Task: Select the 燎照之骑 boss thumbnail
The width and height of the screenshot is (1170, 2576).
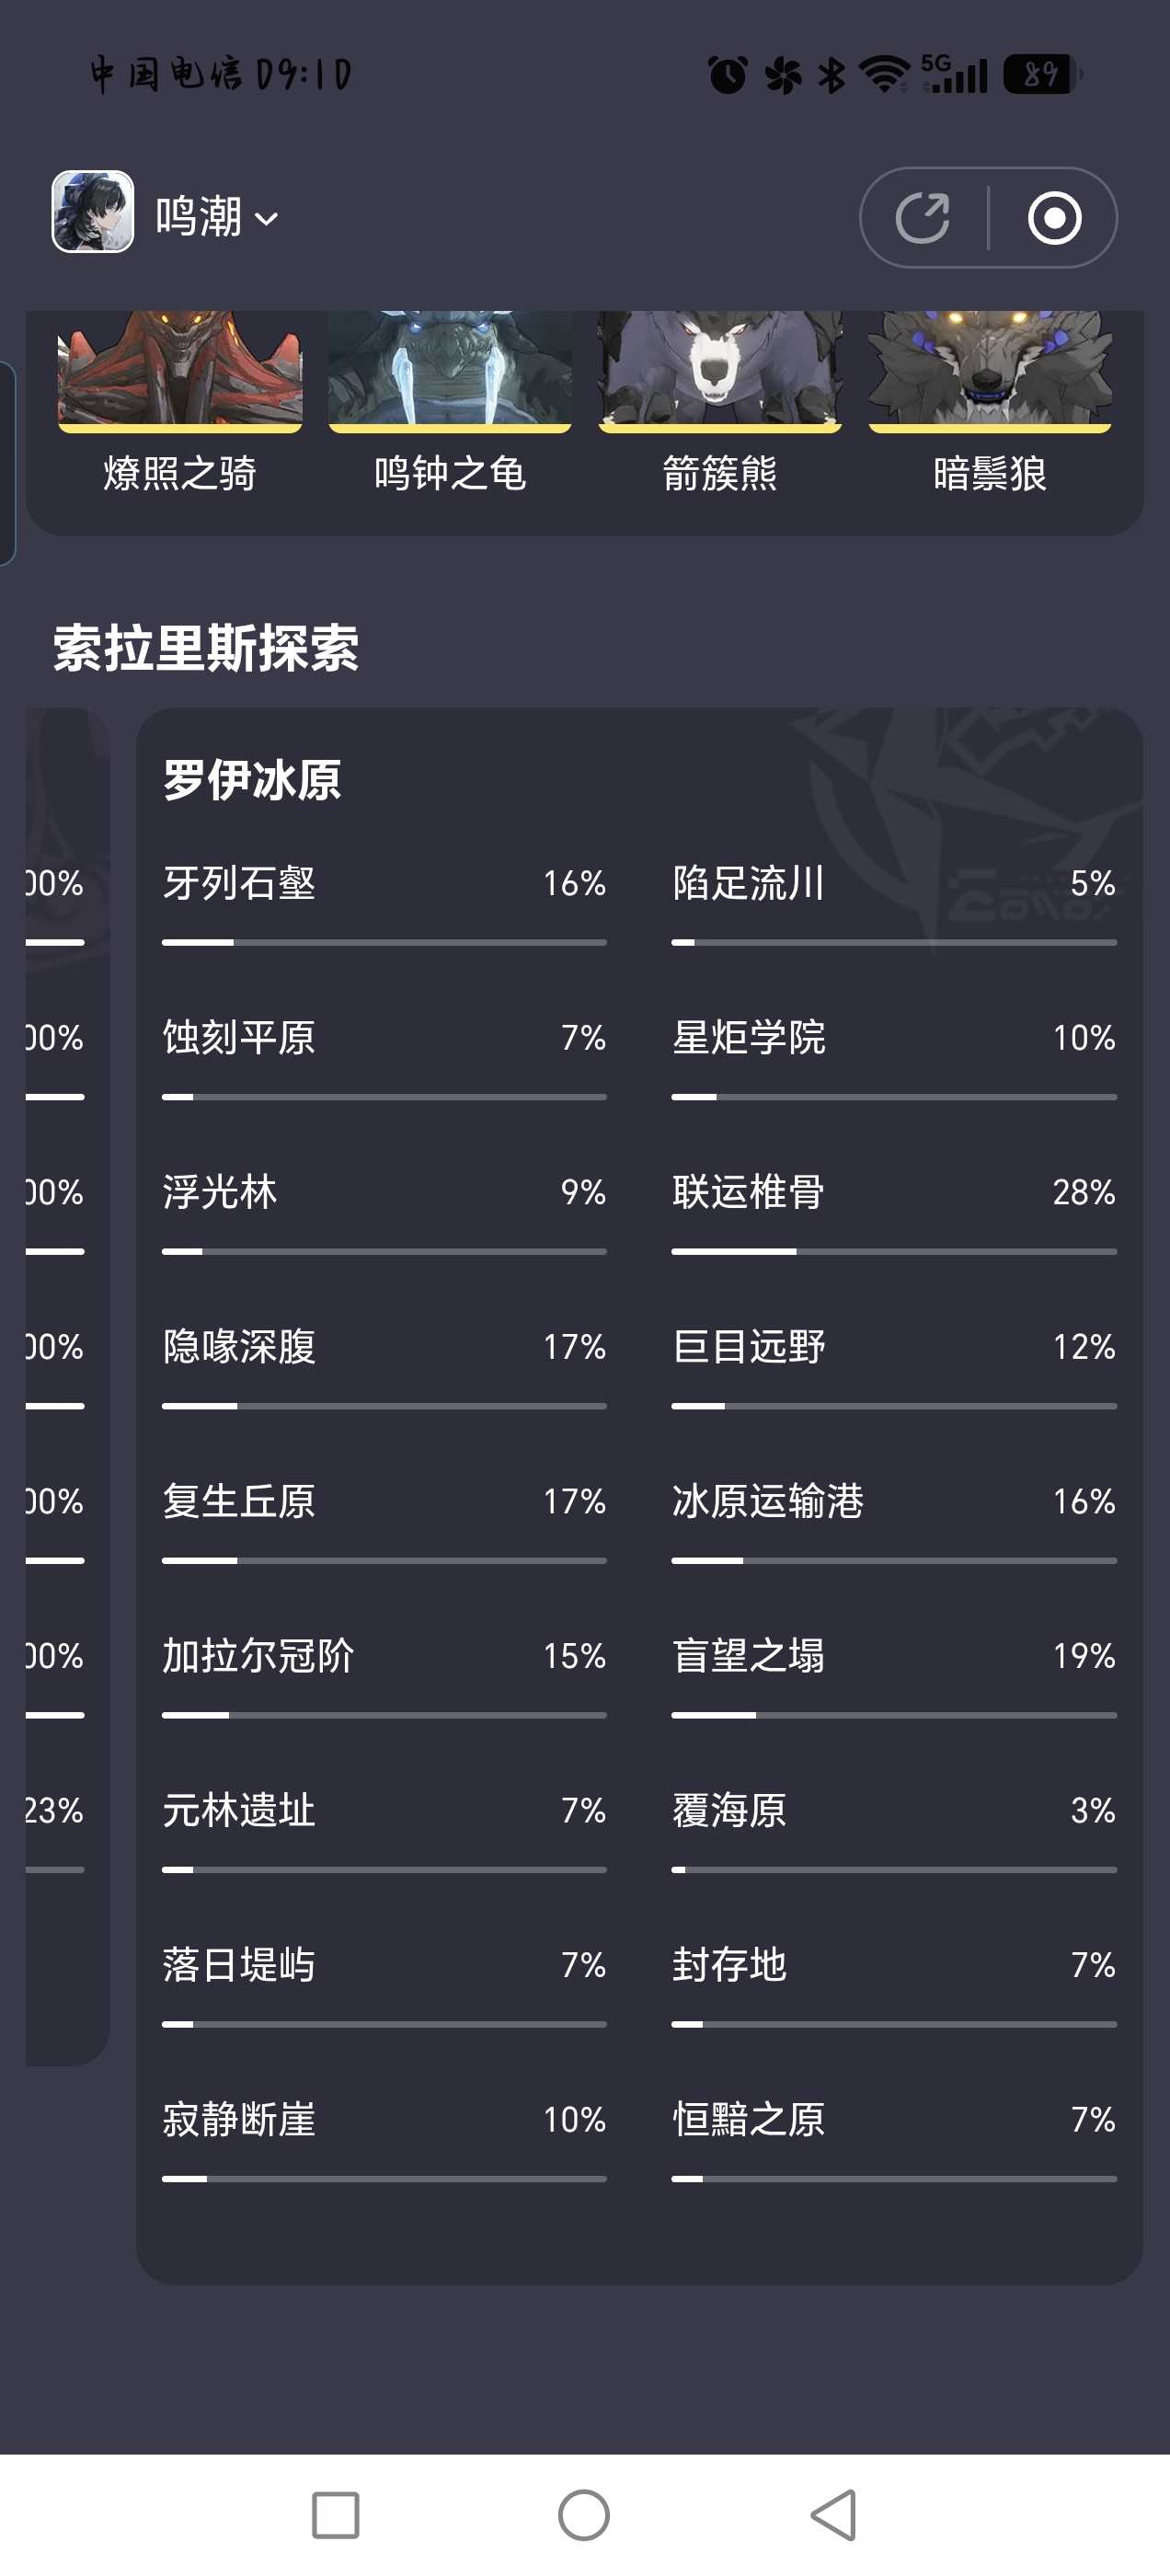Action: (x=180, y=402)
